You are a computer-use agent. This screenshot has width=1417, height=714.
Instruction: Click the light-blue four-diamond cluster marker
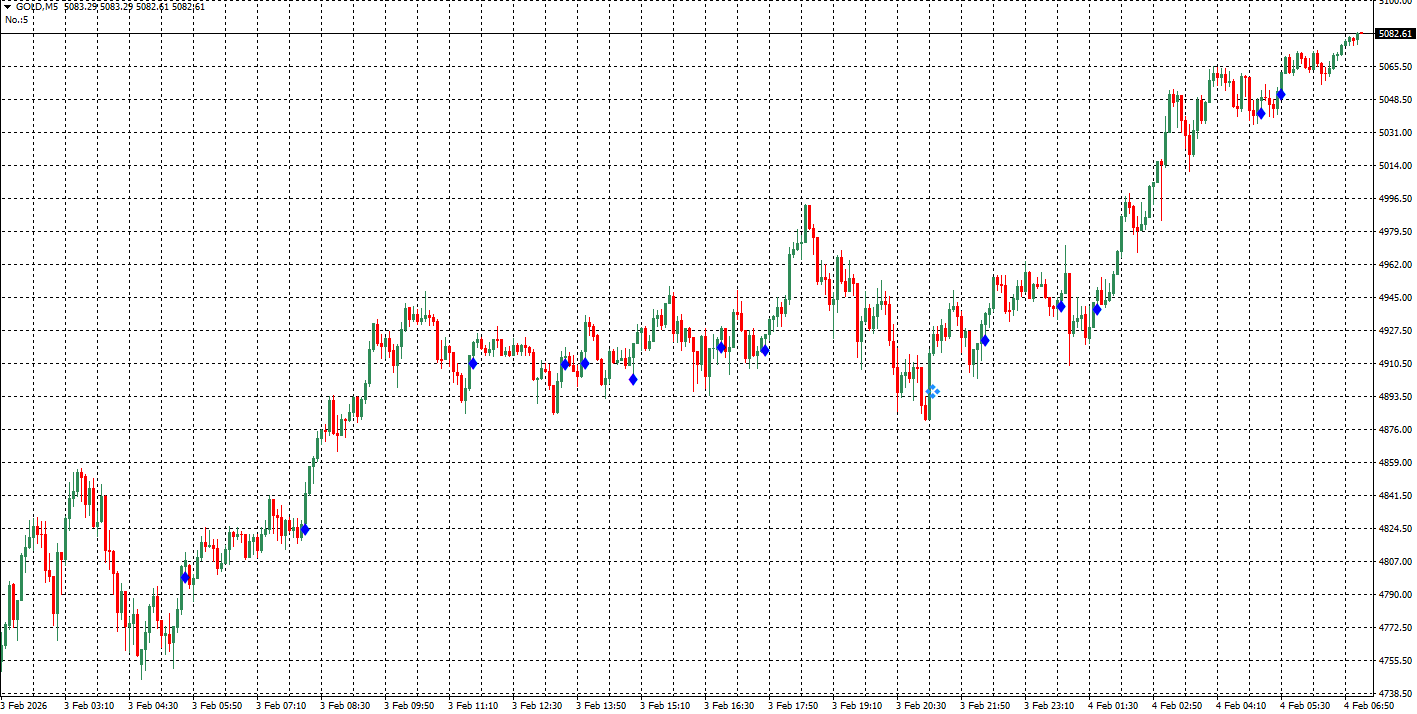(x=932, y=391)
